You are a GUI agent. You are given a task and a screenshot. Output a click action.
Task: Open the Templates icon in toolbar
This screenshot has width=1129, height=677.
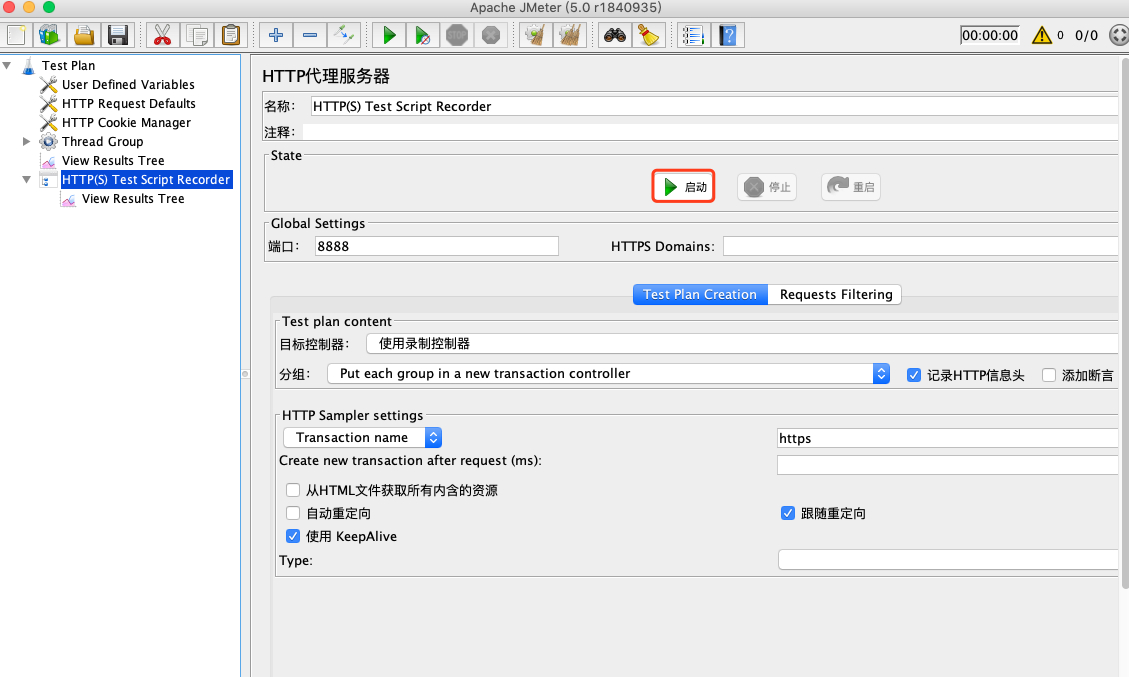[x=50, y=35]
